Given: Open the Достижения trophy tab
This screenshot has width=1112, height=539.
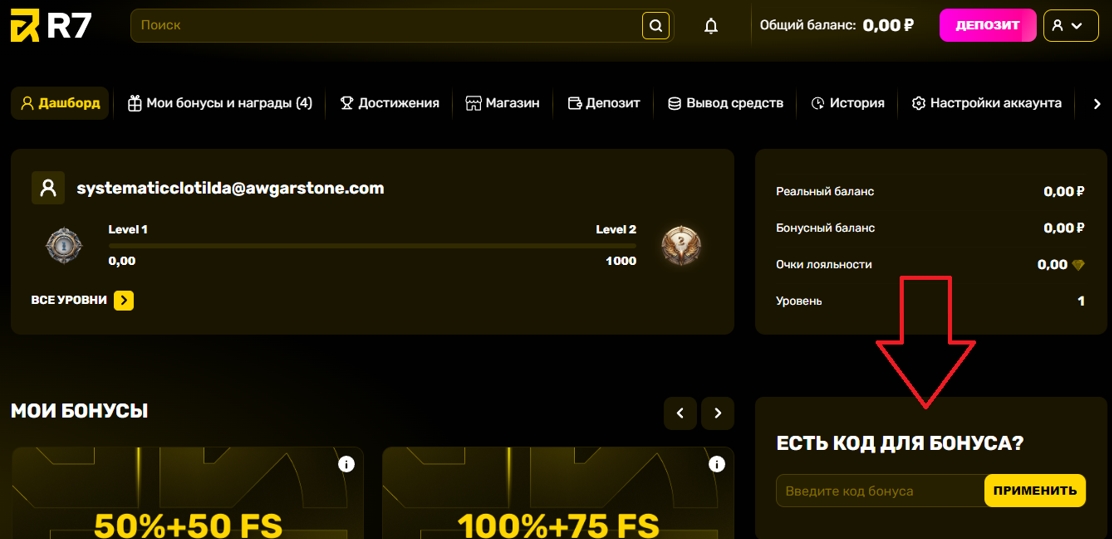Looking at the screenshot, I should tap(389, 104).
